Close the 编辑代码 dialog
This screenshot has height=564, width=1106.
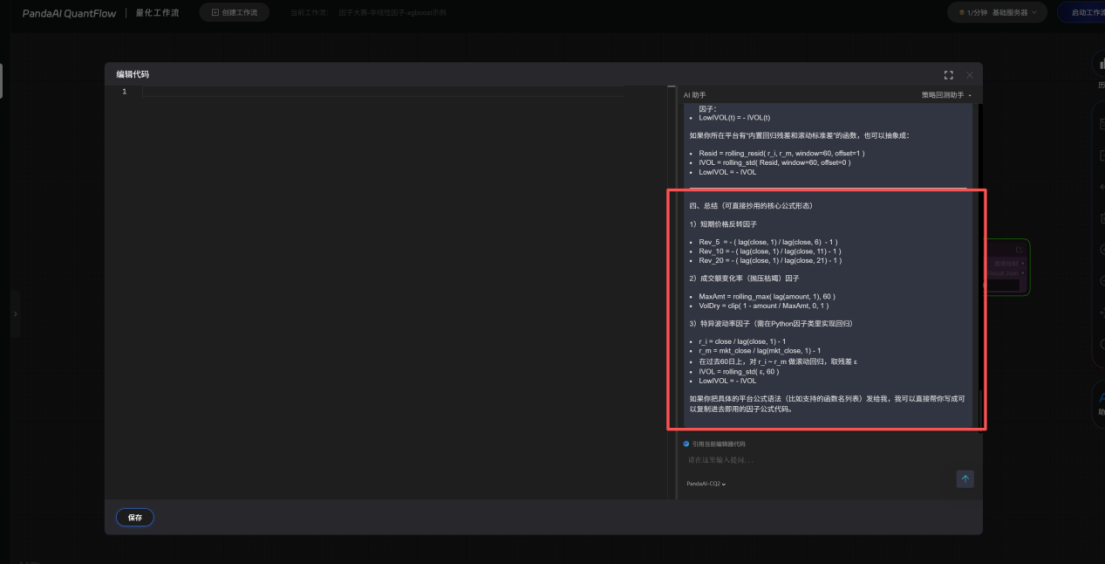tap(969, 75)
